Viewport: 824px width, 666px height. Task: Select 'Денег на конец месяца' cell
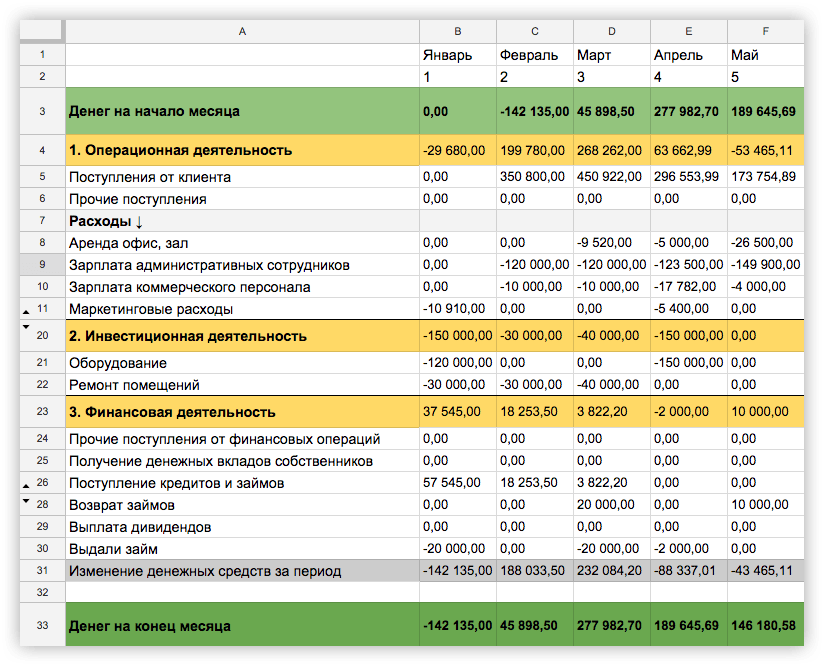242,625
